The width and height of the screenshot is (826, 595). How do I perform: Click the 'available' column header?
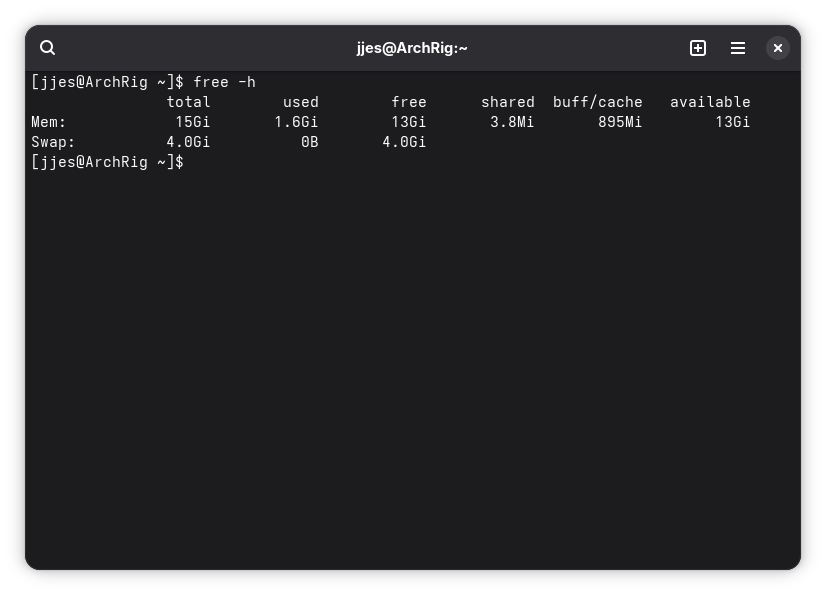[x=710, y=102]
